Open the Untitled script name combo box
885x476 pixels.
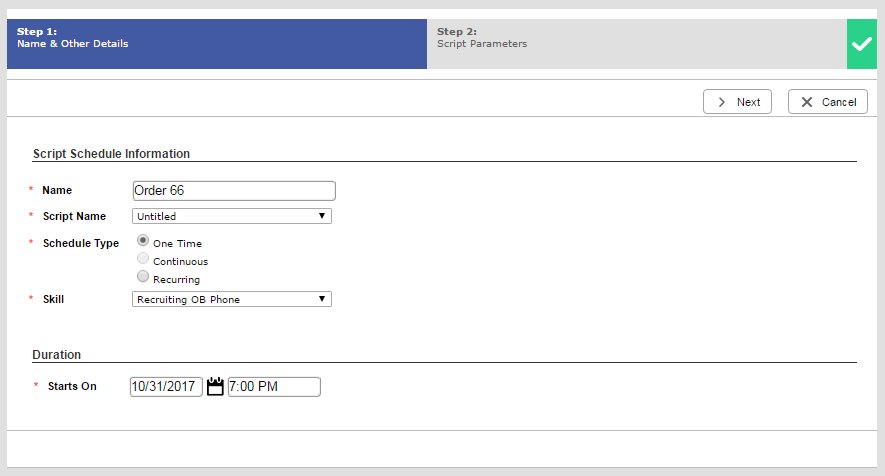[232, 216]
